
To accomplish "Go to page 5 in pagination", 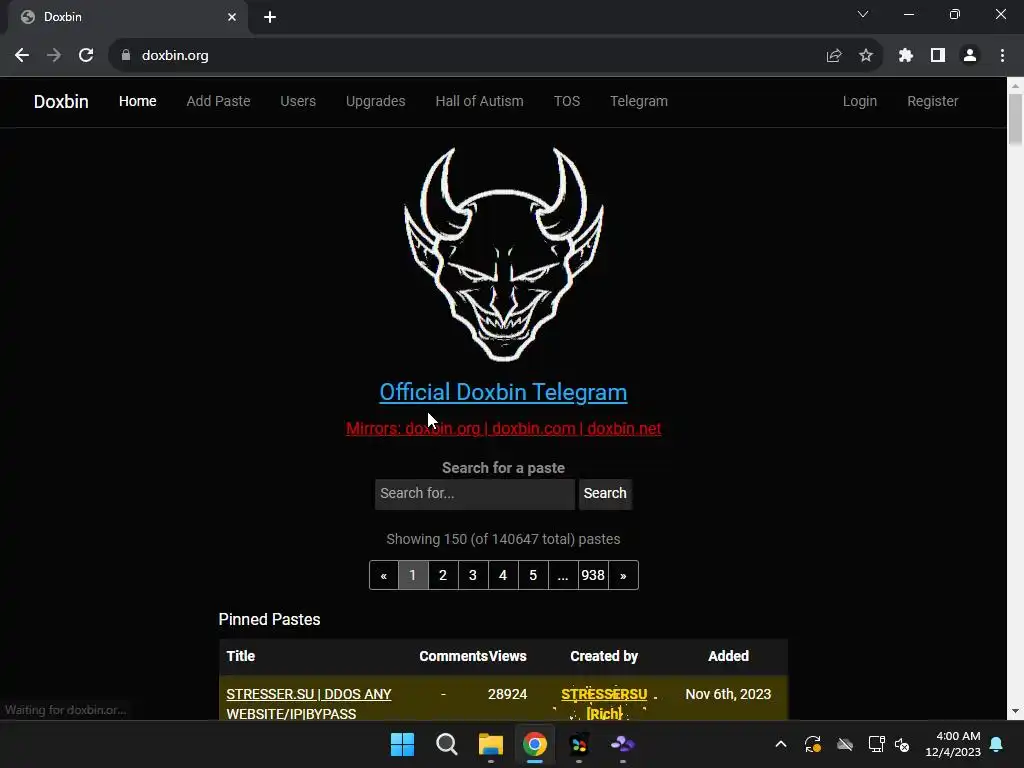I will [x=533, y=575].
